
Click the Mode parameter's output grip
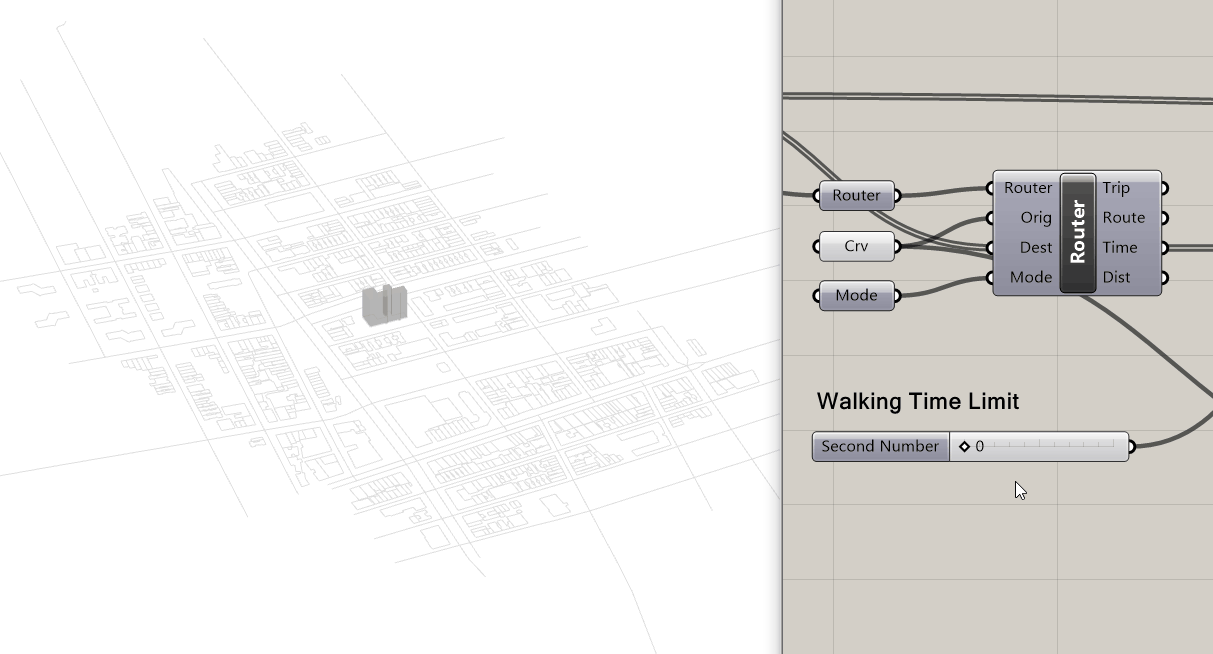click(x=897, y=296)
